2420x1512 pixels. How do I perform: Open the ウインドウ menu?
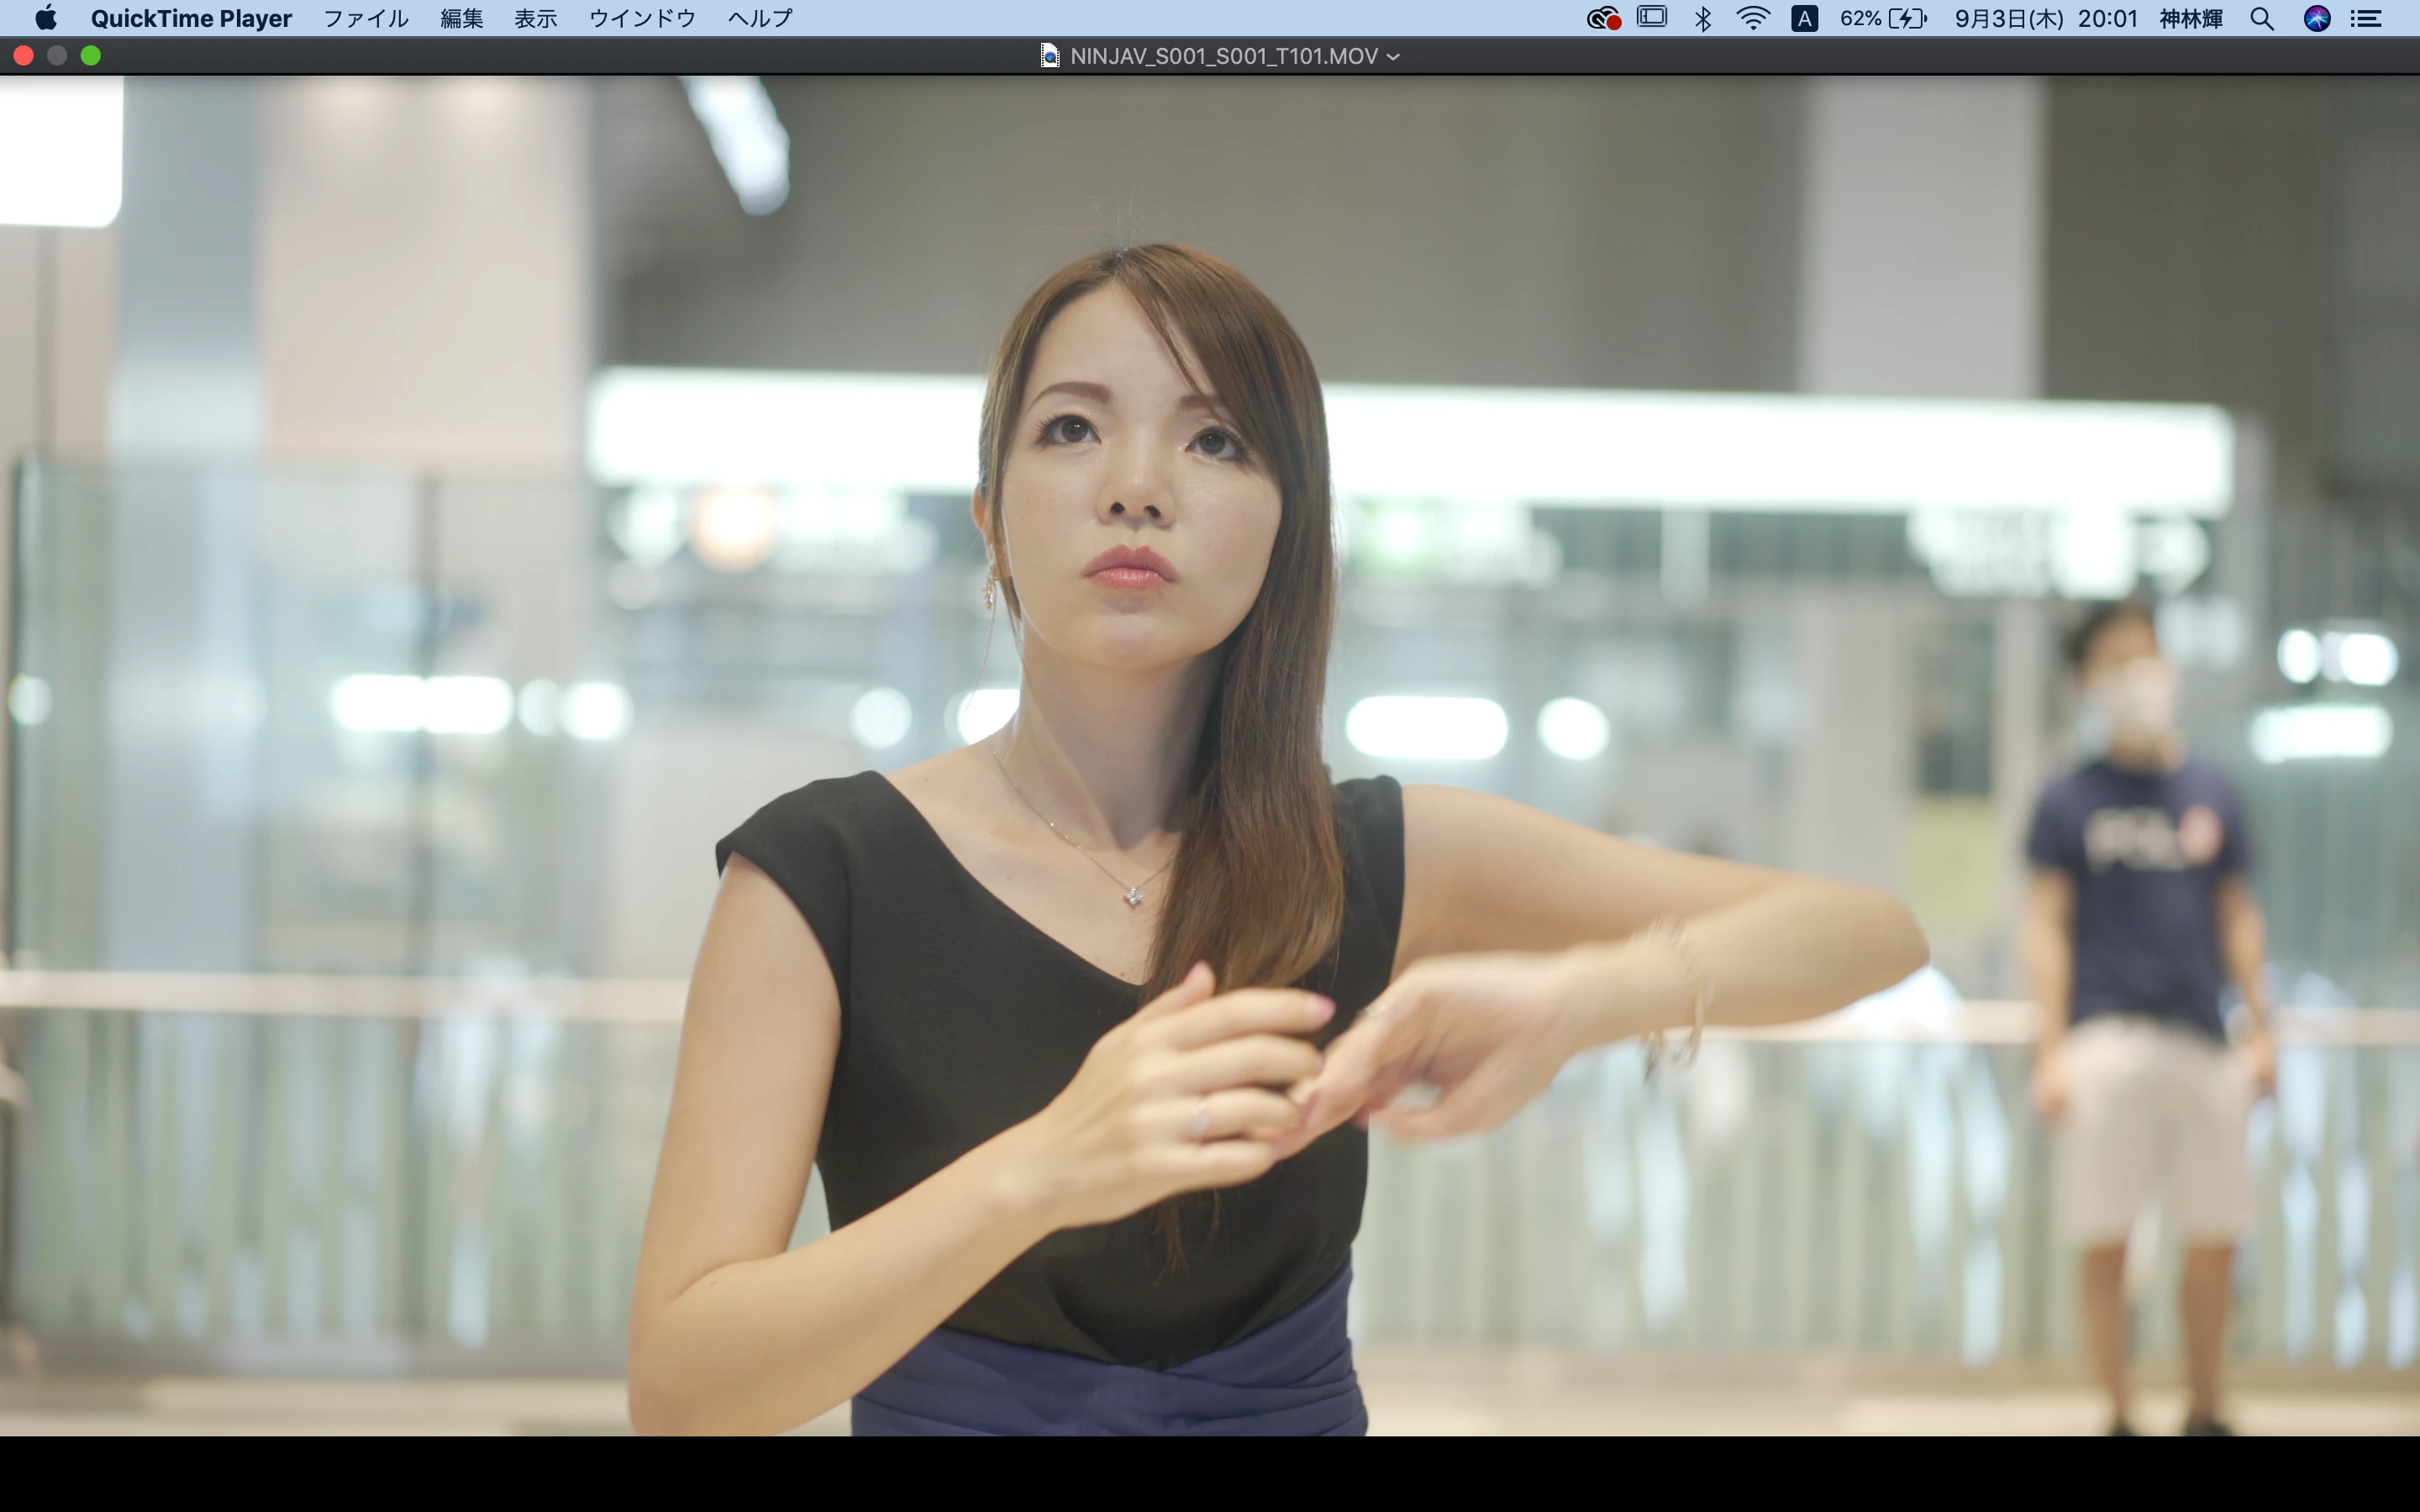[642, 18]
